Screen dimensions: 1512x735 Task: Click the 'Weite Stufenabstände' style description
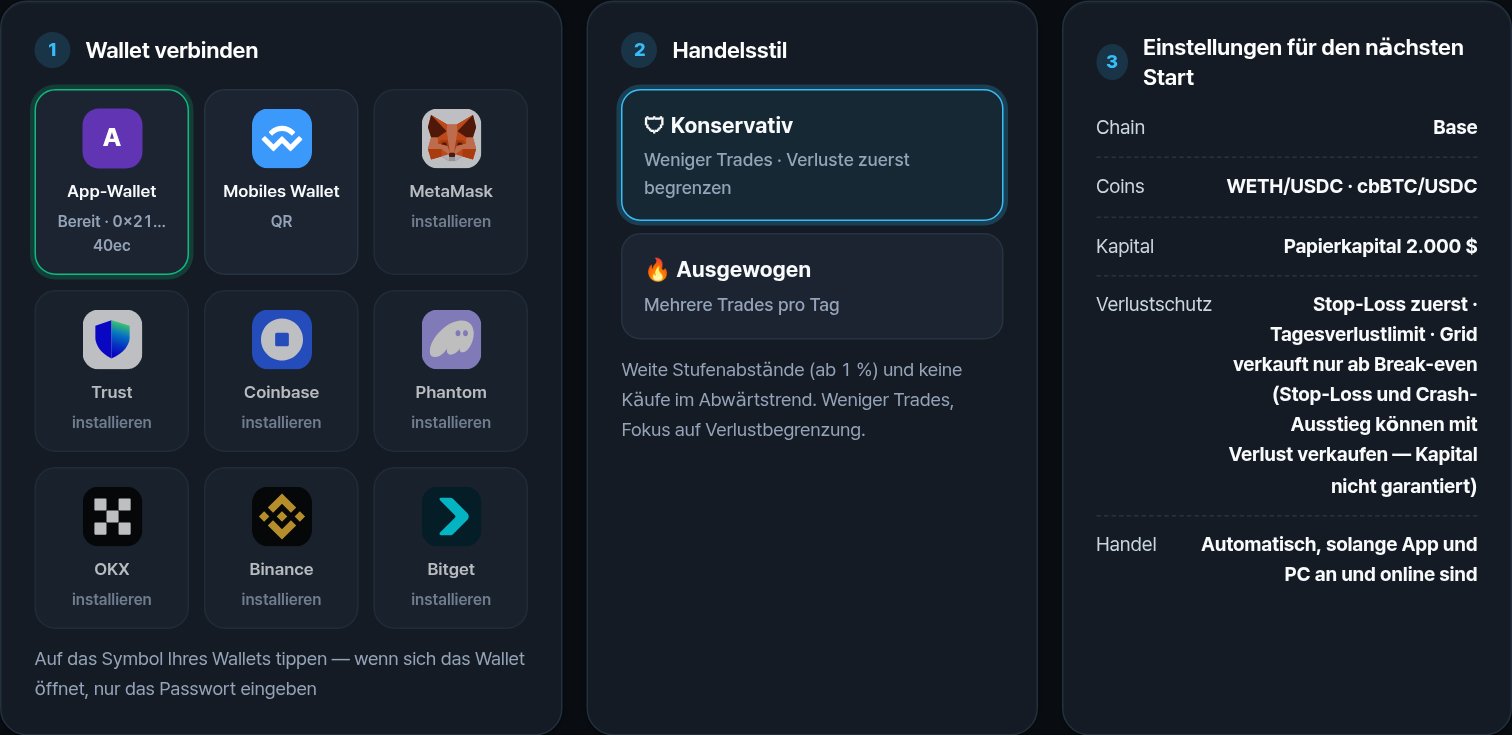point(792,400)
